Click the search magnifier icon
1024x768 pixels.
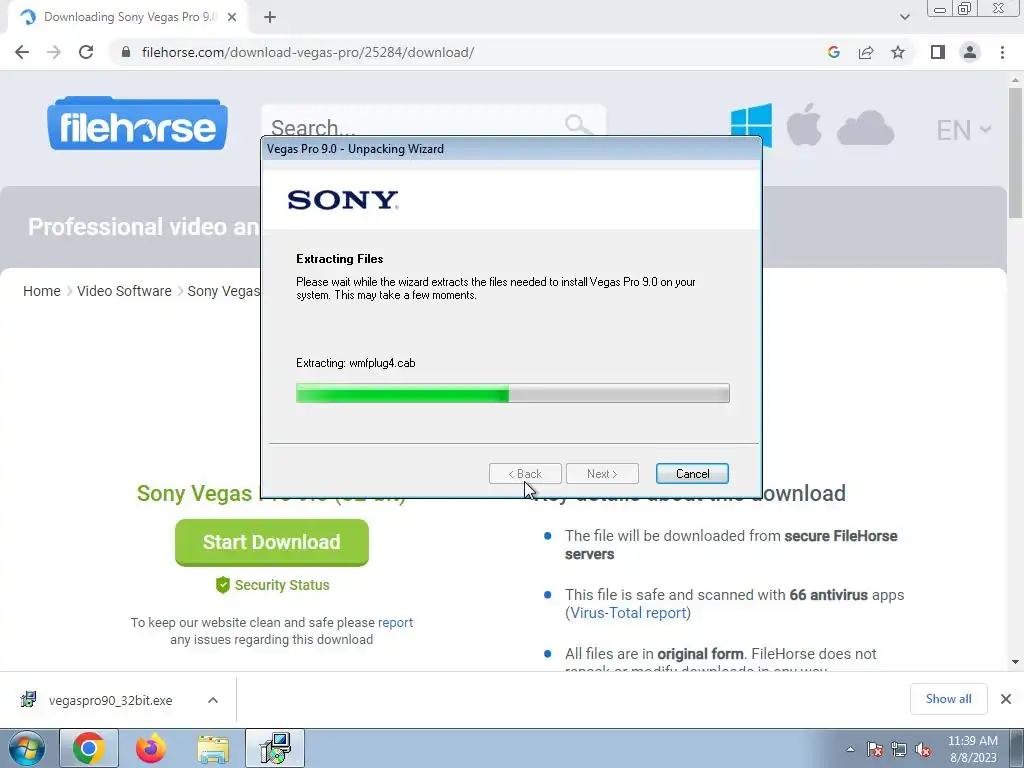click(x=578, y=123)
